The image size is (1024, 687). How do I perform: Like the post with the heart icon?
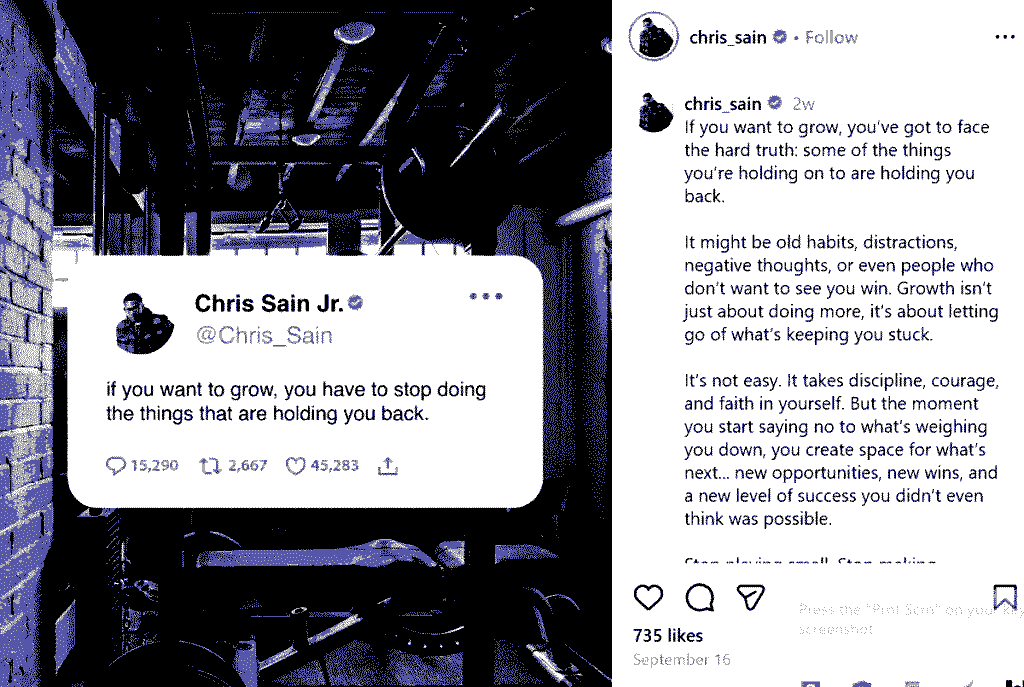coord(648,598)
